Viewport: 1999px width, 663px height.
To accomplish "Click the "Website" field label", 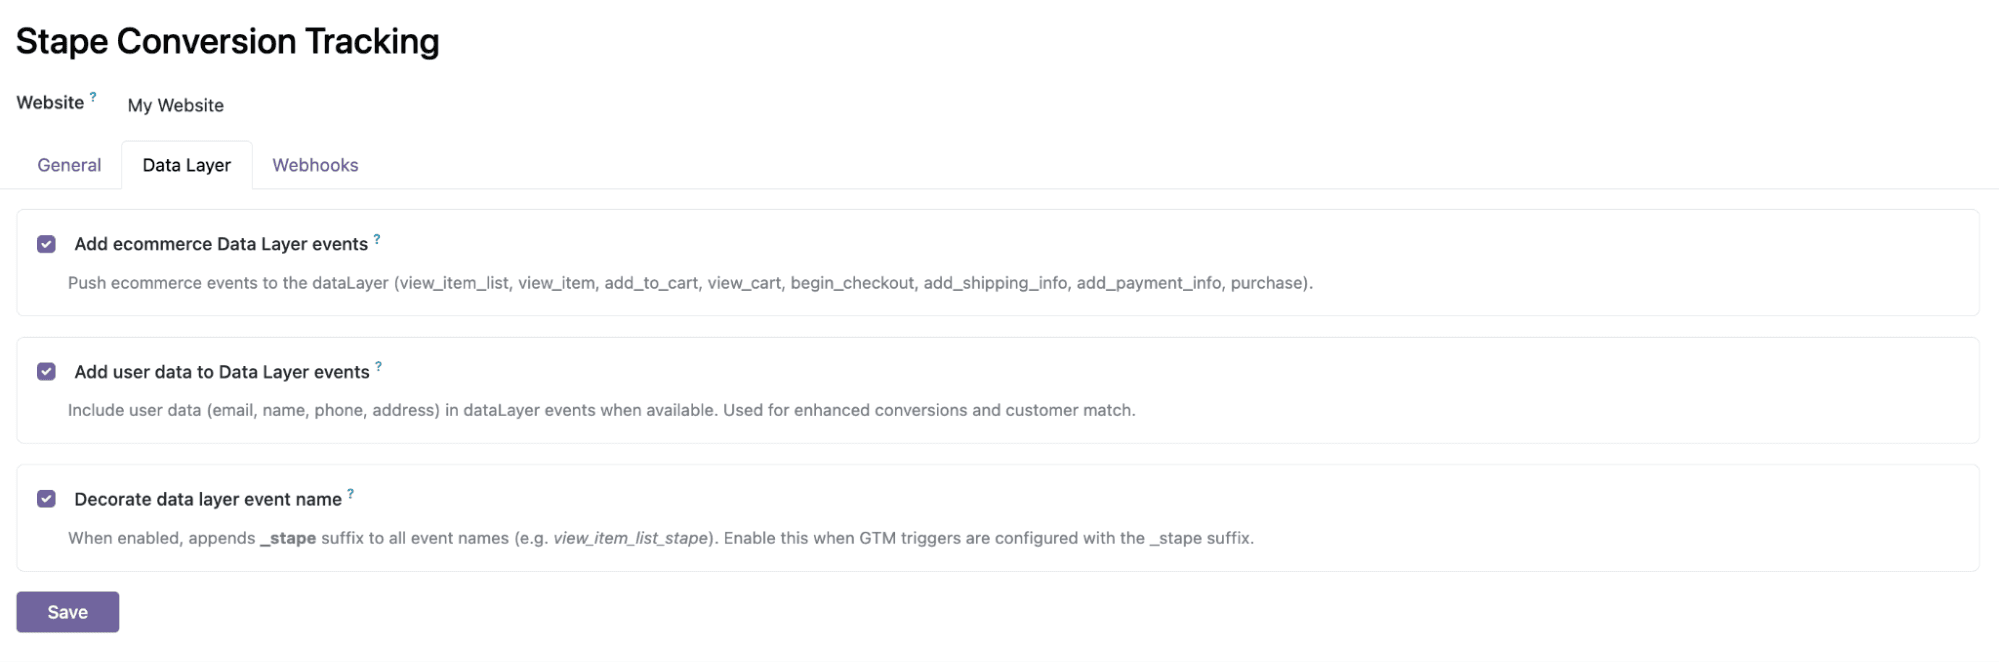I will coord(51,101).
